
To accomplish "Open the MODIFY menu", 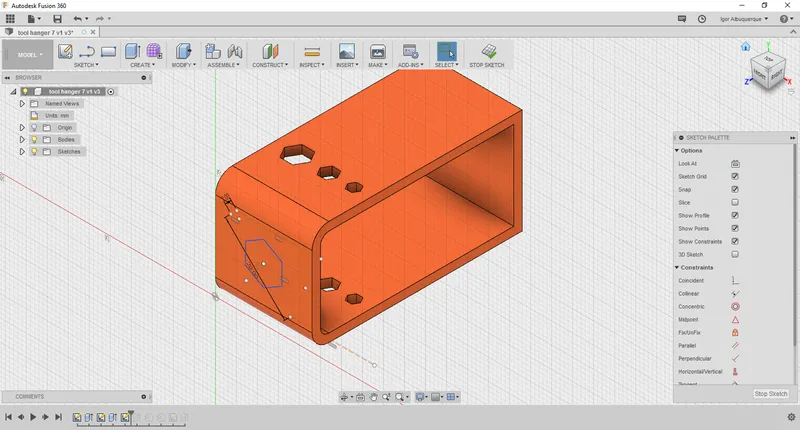I will click(x=183, y=65).
